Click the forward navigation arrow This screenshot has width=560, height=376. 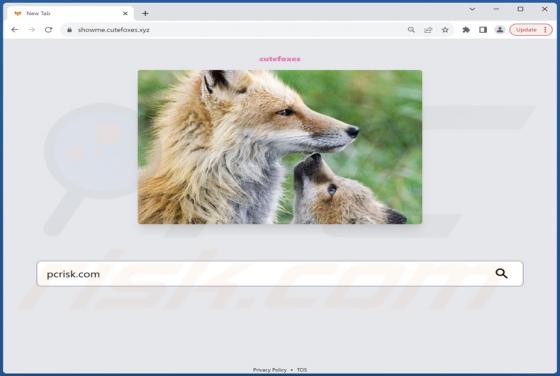click(32, 30)
